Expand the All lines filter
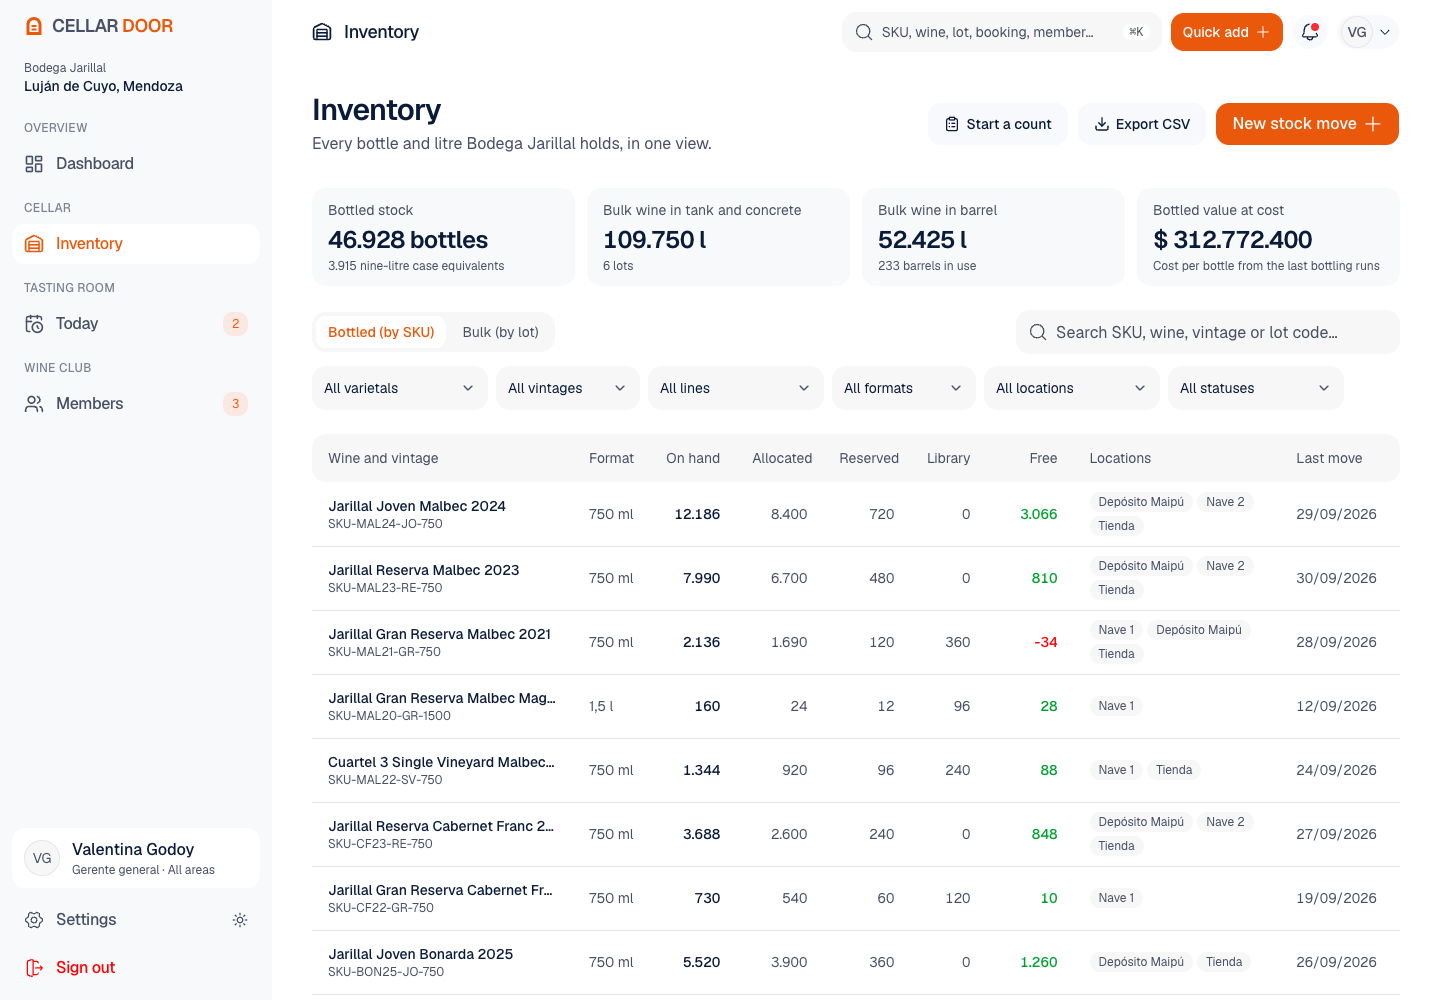 point(736,388)
